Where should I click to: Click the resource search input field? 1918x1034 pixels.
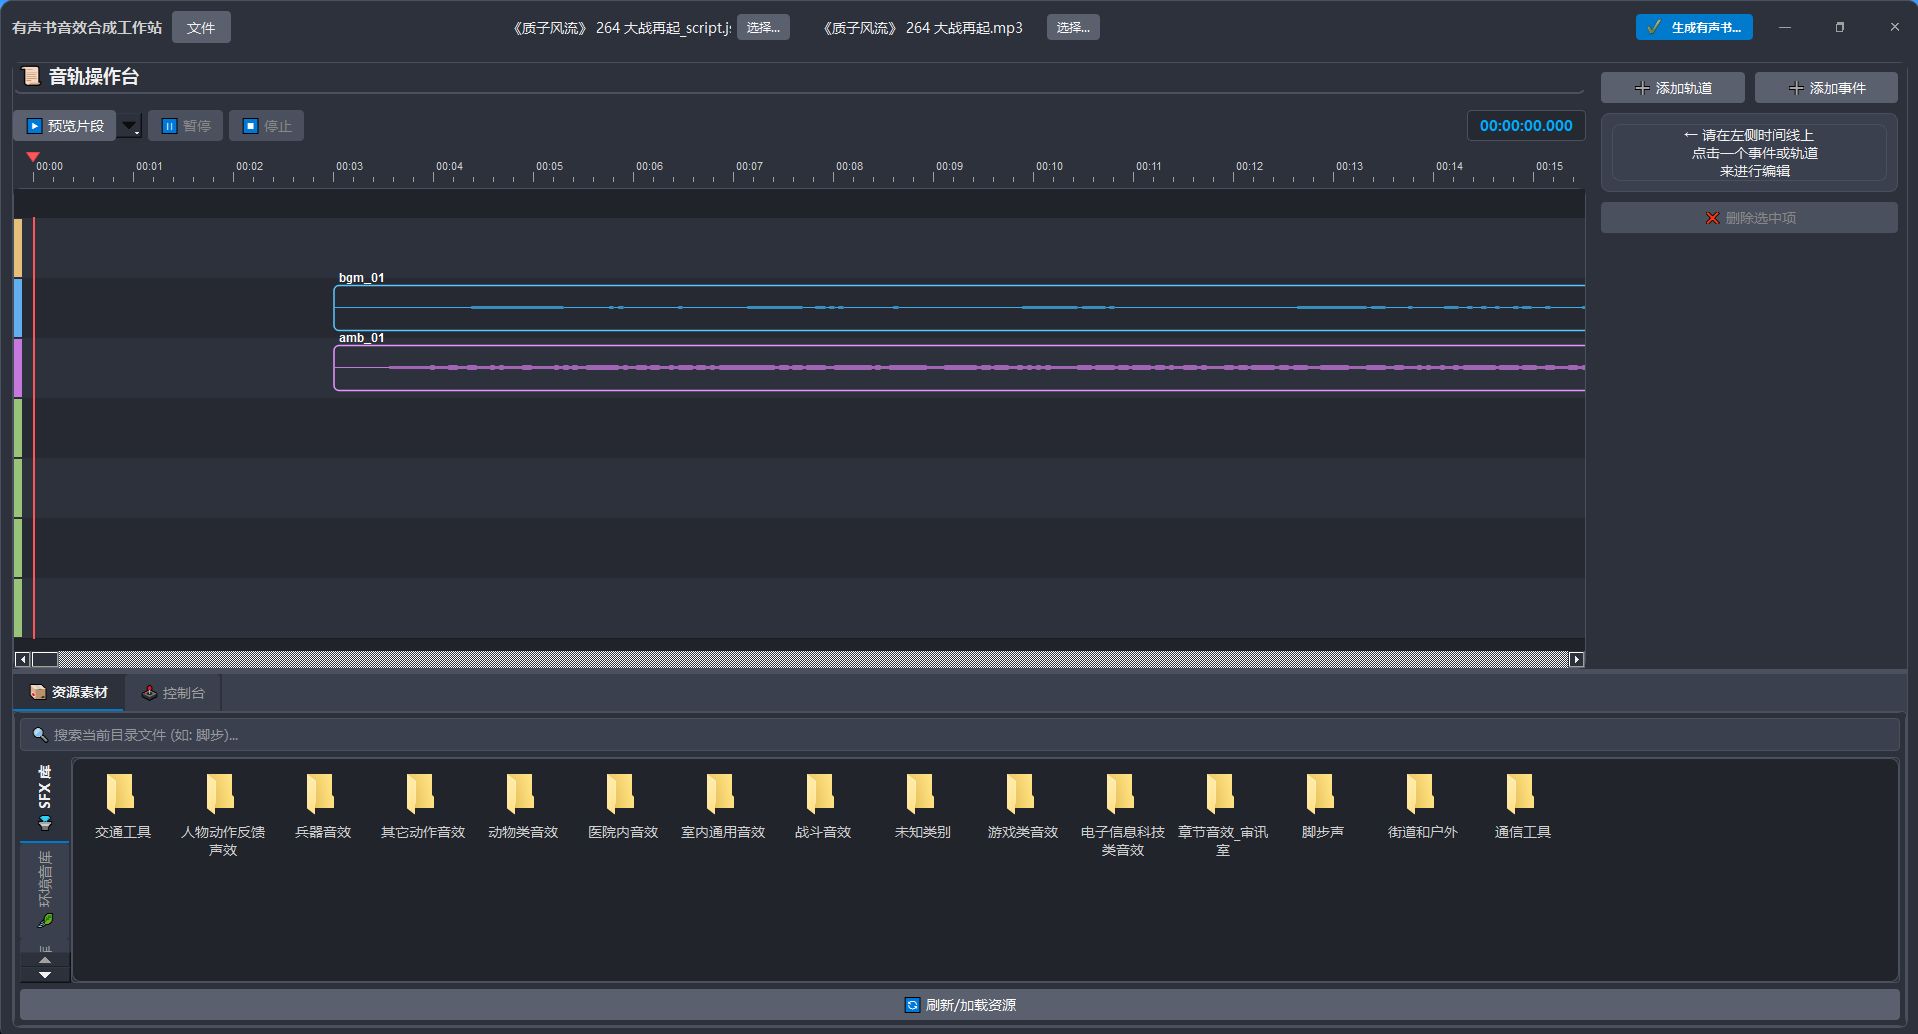tap(960, 735)
